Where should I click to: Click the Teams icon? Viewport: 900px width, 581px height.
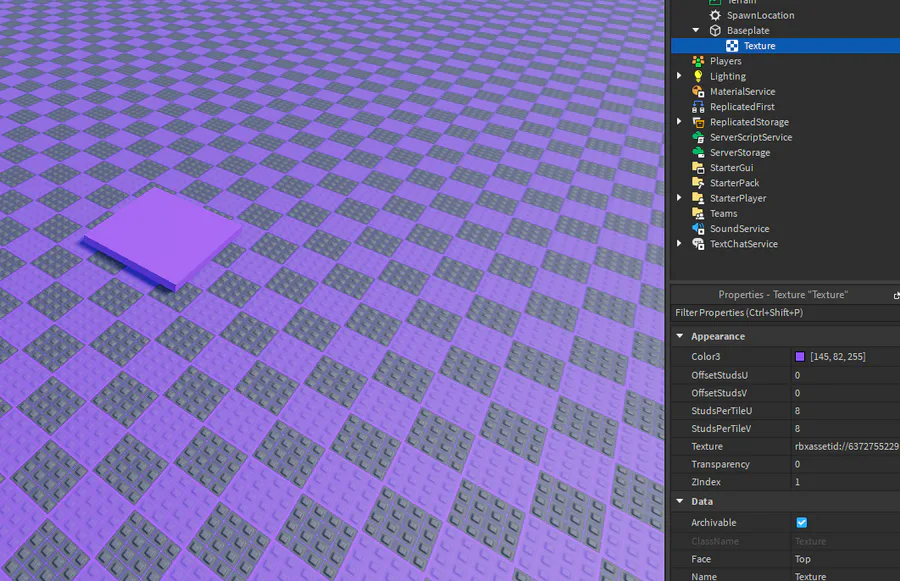[698, 213]
